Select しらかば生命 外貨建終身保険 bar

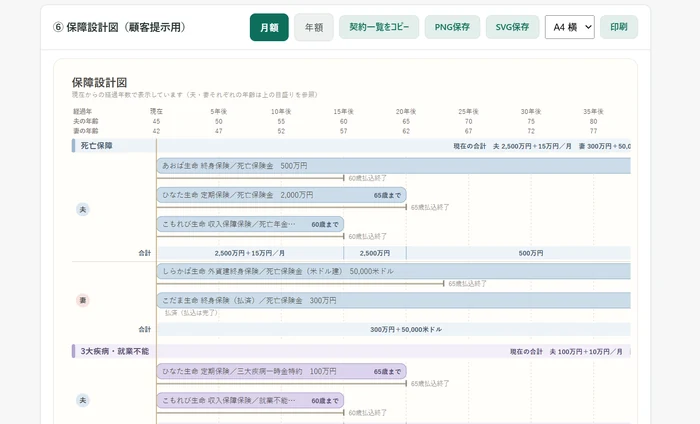point(393,271)
